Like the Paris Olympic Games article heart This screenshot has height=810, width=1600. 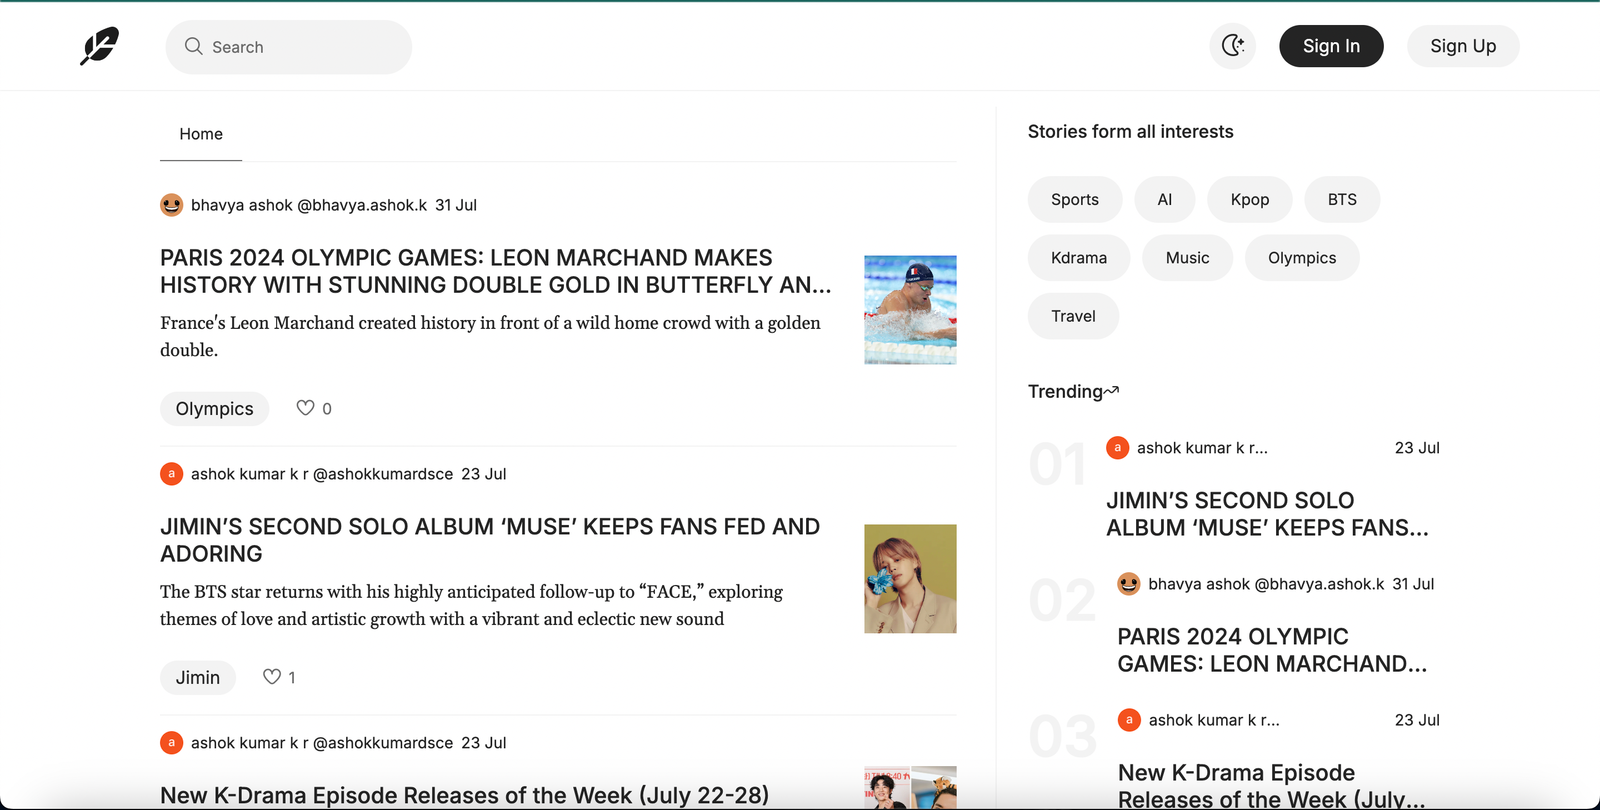[305, 408]
